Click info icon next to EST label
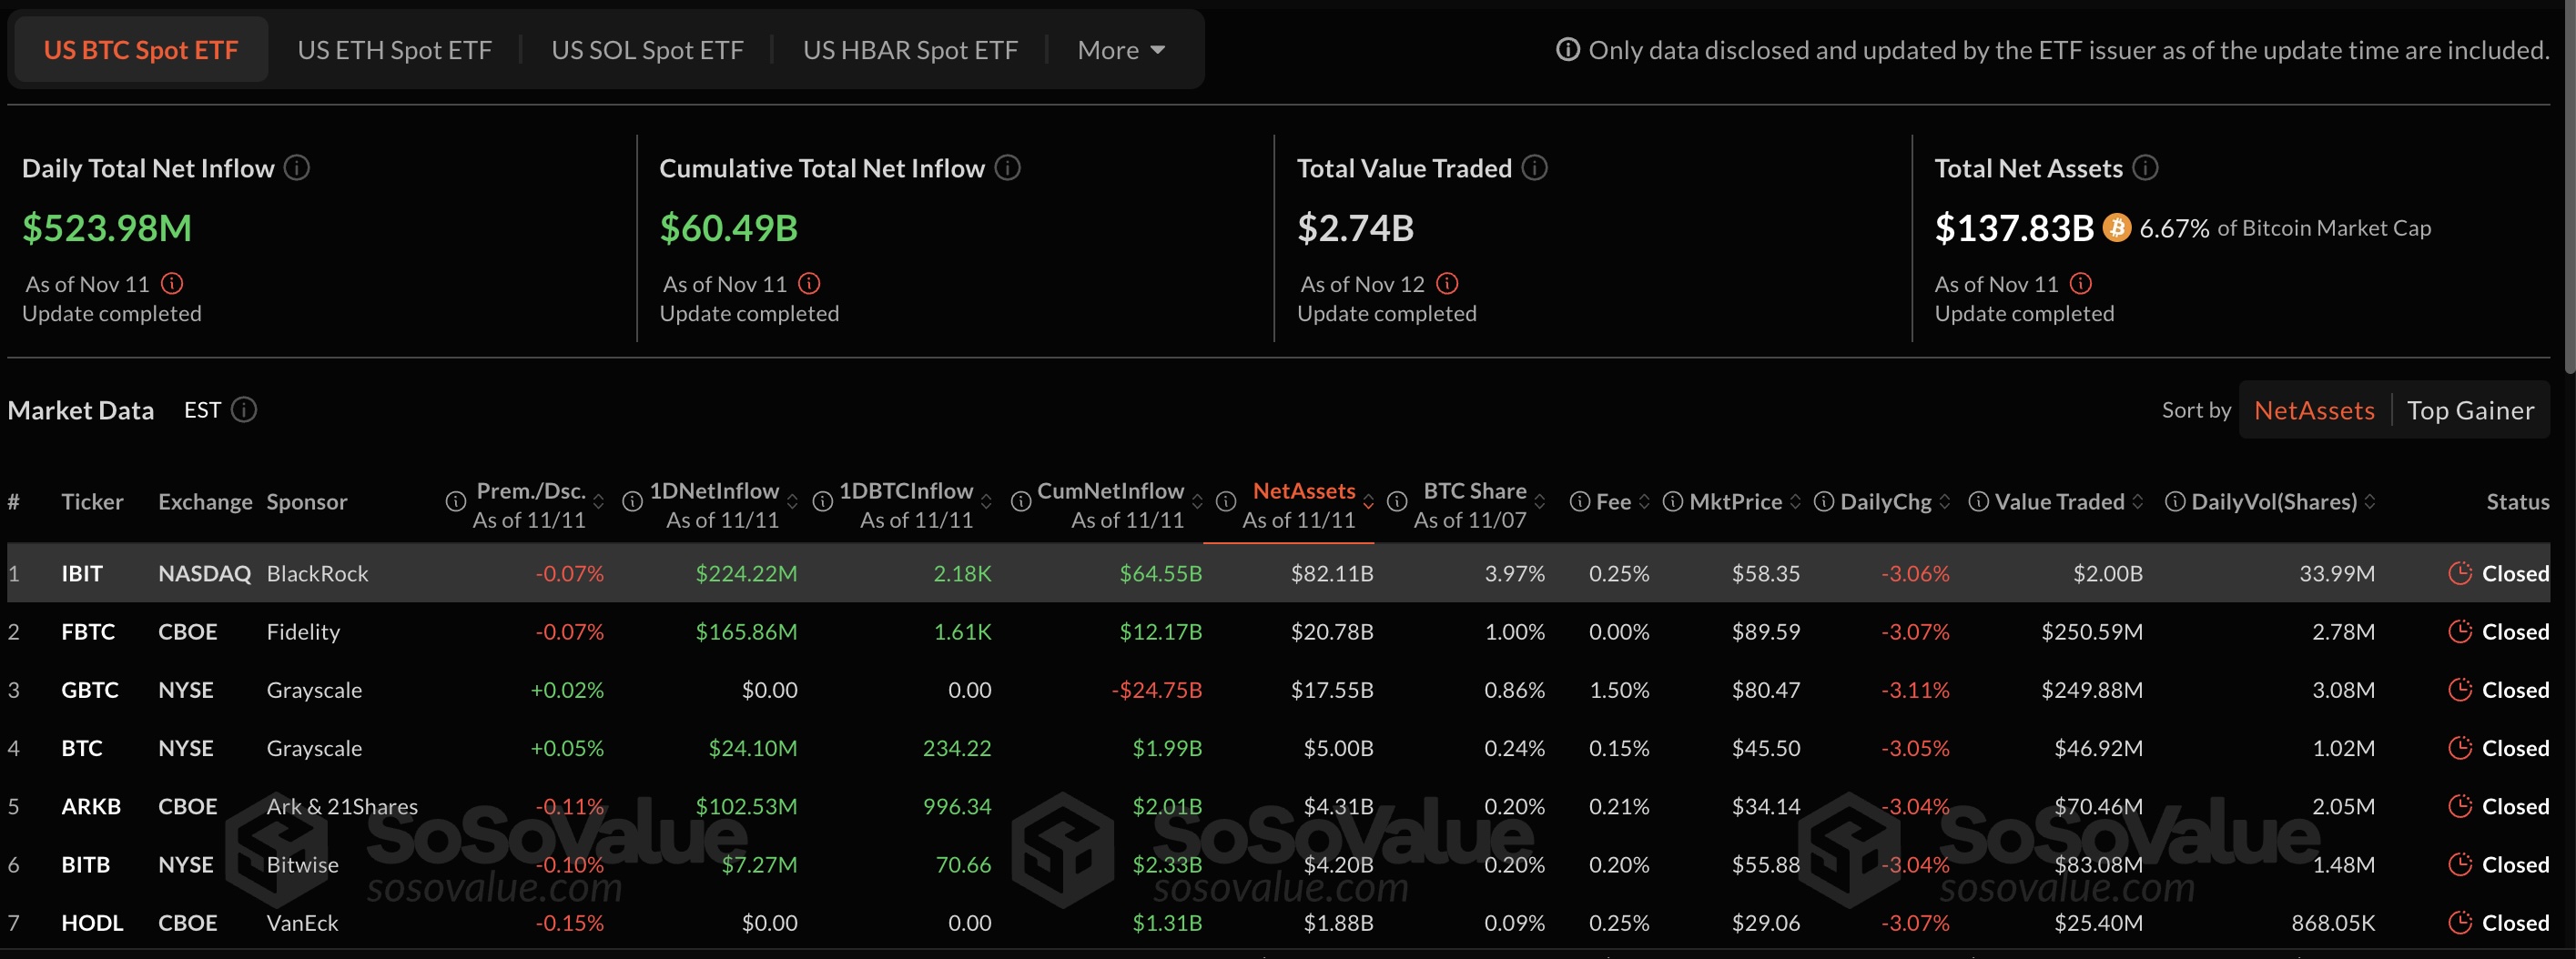 click(245, 410)
